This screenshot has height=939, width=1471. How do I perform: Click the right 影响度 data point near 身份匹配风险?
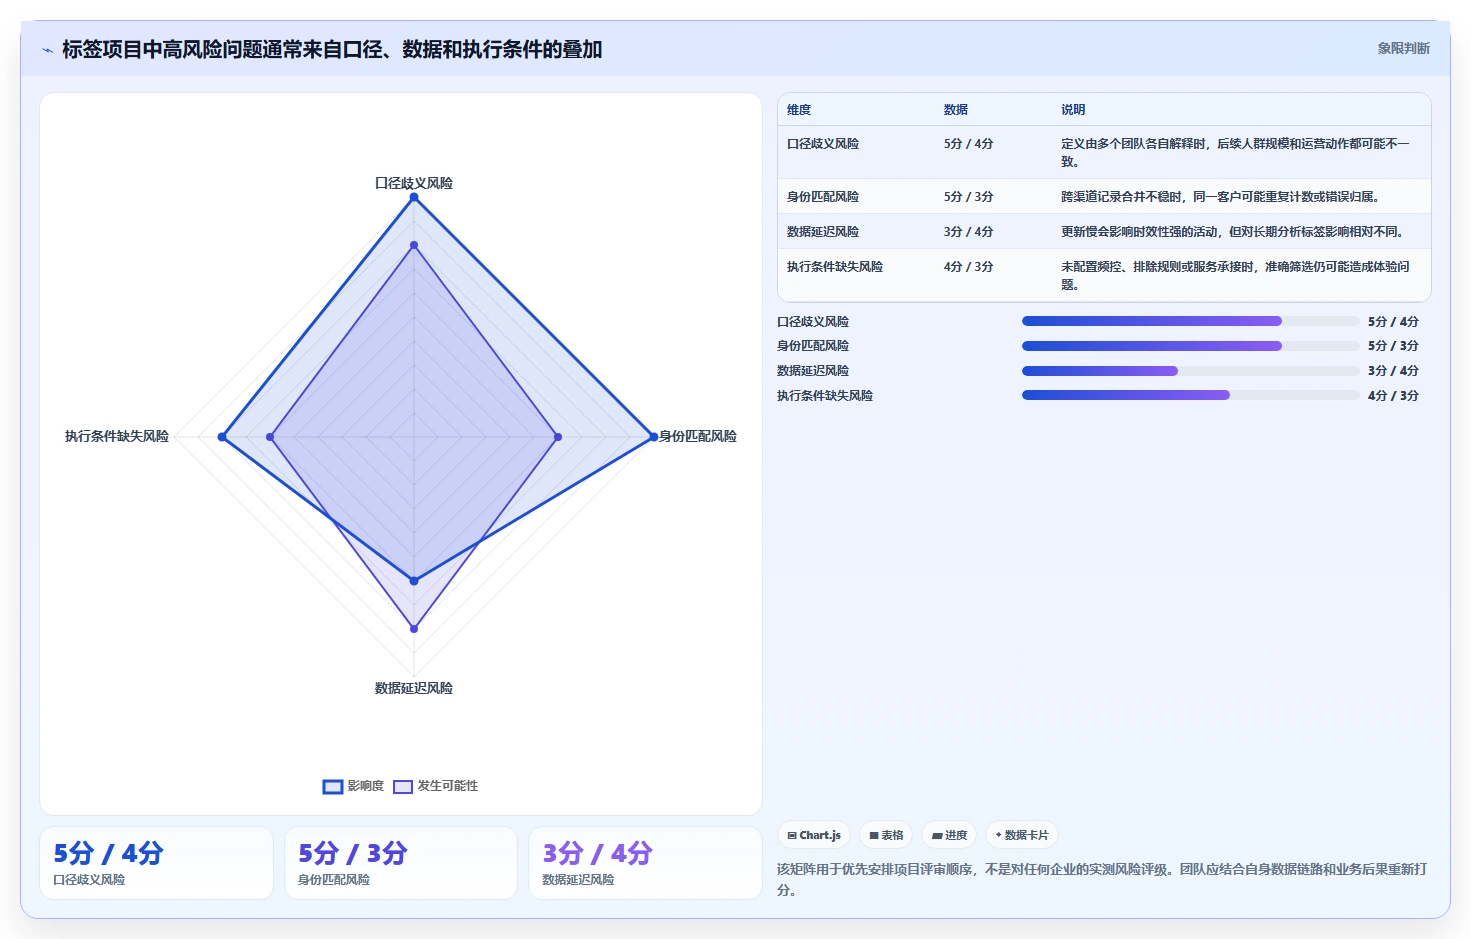click(x=654, y=437)
